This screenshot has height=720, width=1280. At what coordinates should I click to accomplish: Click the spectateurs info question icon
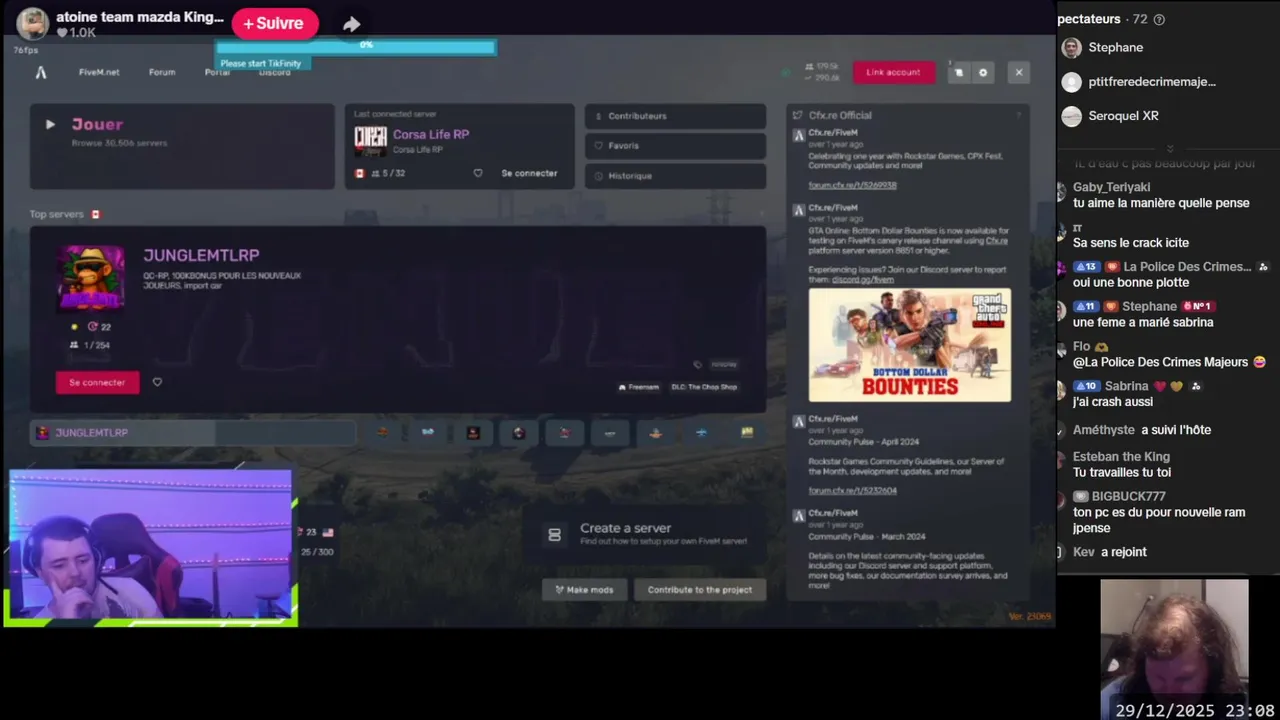1159,19
